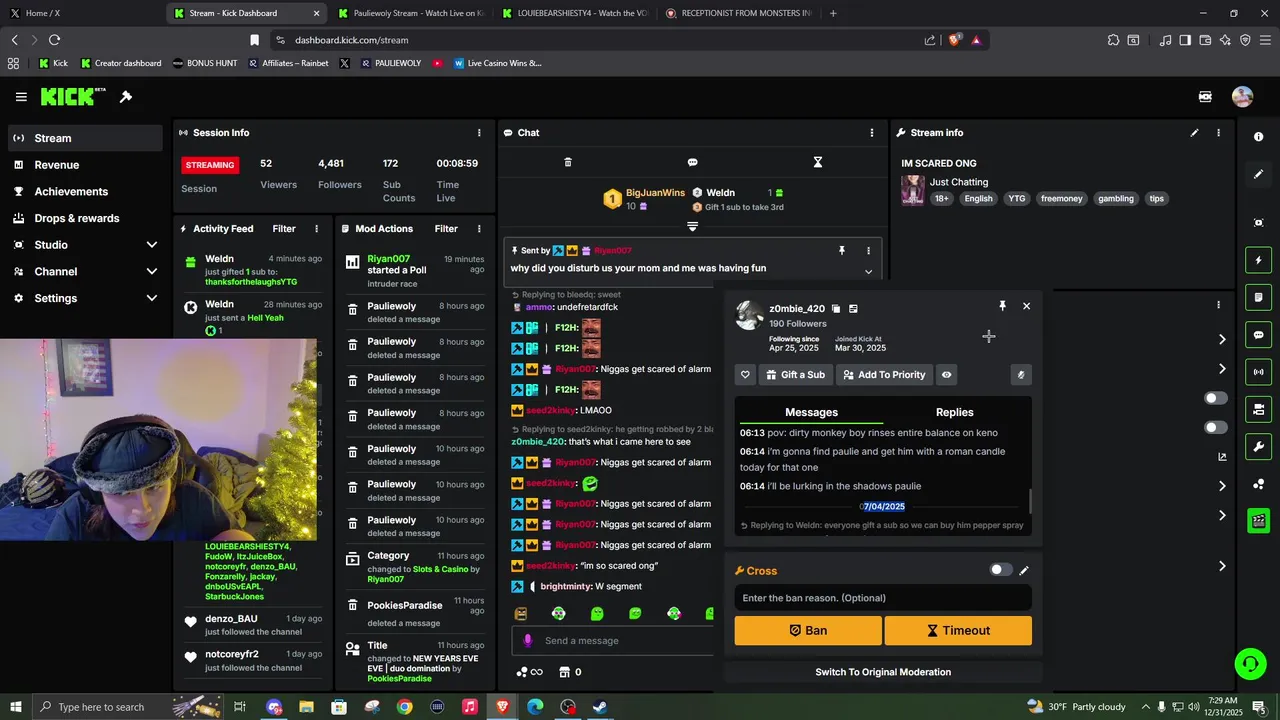Pin the z0mbie_420 user card
The image size is (1280, 720).
(1002, 306)
